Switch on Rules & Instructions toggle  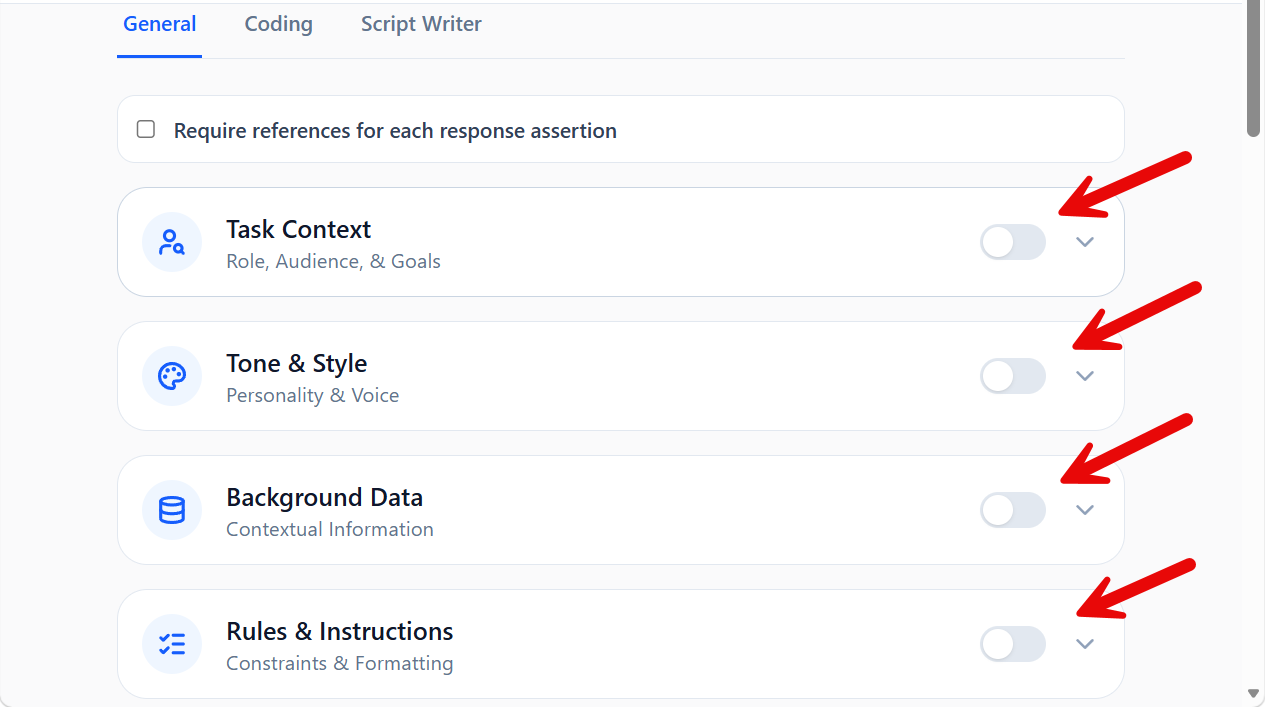click(1012, 644)
